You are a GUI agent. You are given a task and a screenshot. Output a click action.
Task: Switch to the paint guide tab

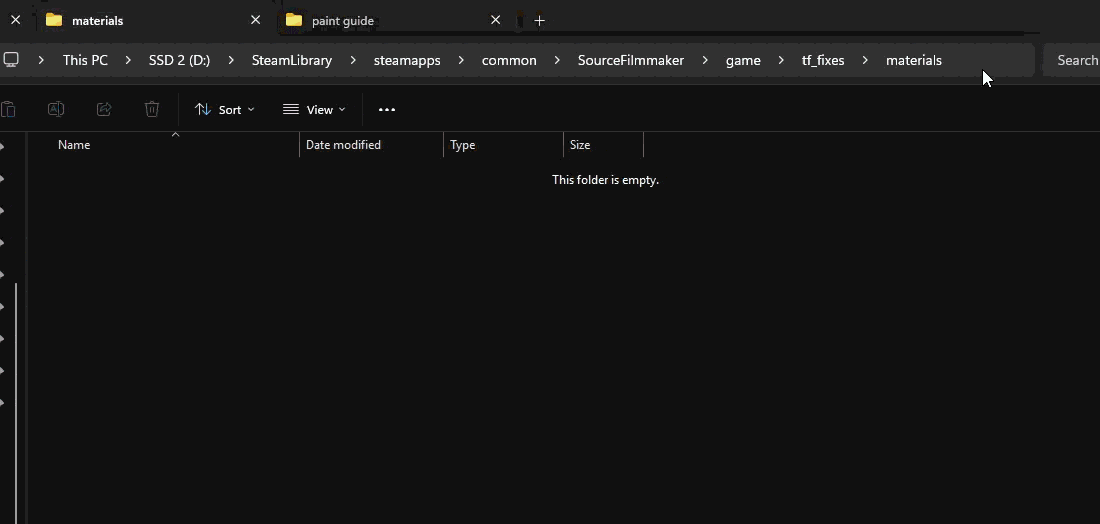pyautogui.click(x=343, y=20)
